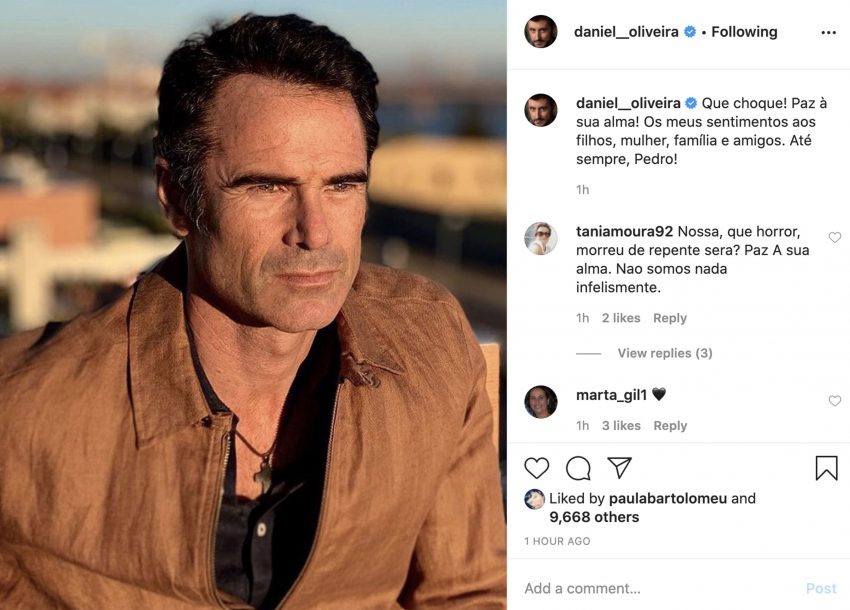Open the comment speech bubble icon
The width and height of the screenshot is (850, 610).
[x=578, y=468]
